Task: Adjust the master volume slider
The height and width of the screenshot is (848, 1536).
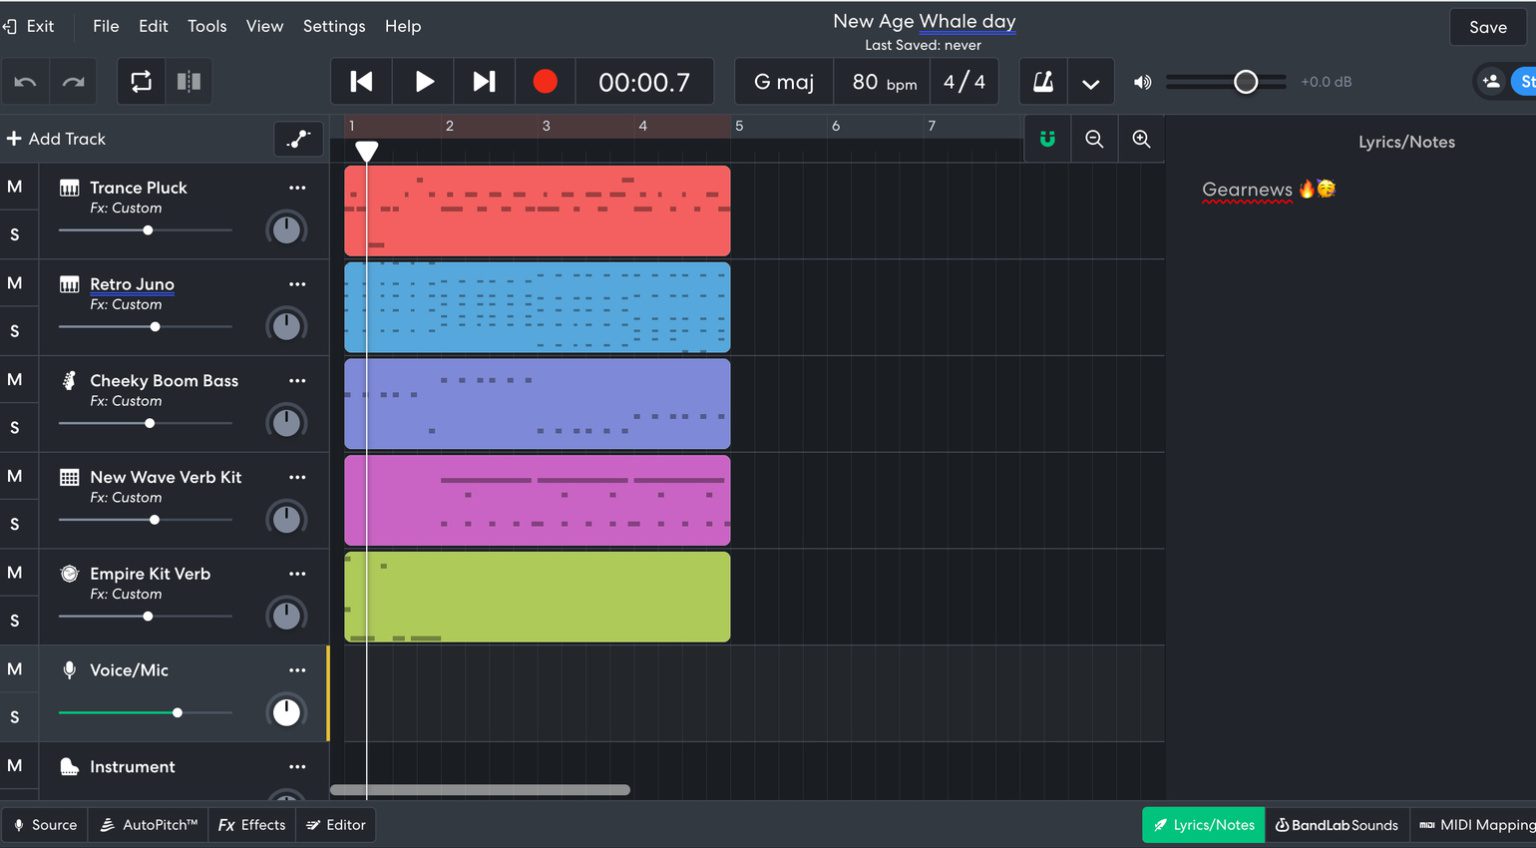Action: (x=1244, y=81)
